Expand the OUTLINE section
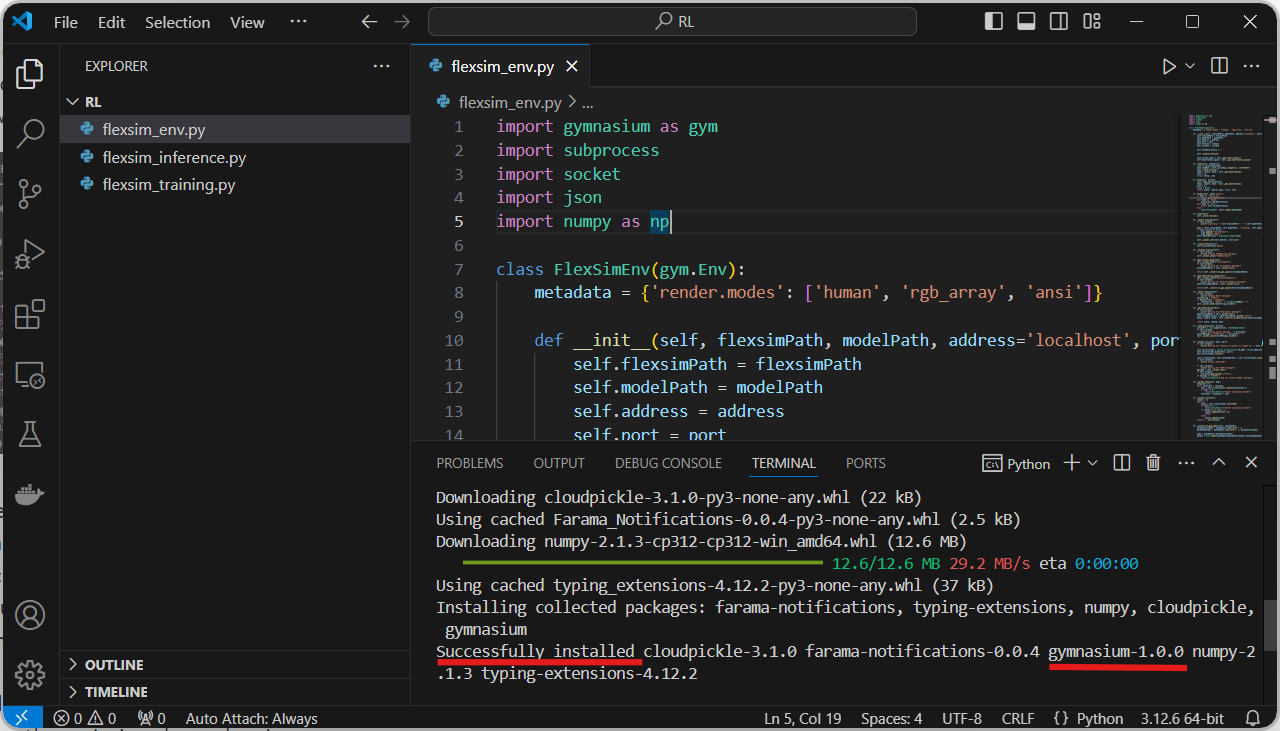This screenshot has height=731, width=1280. pos(114,665)
